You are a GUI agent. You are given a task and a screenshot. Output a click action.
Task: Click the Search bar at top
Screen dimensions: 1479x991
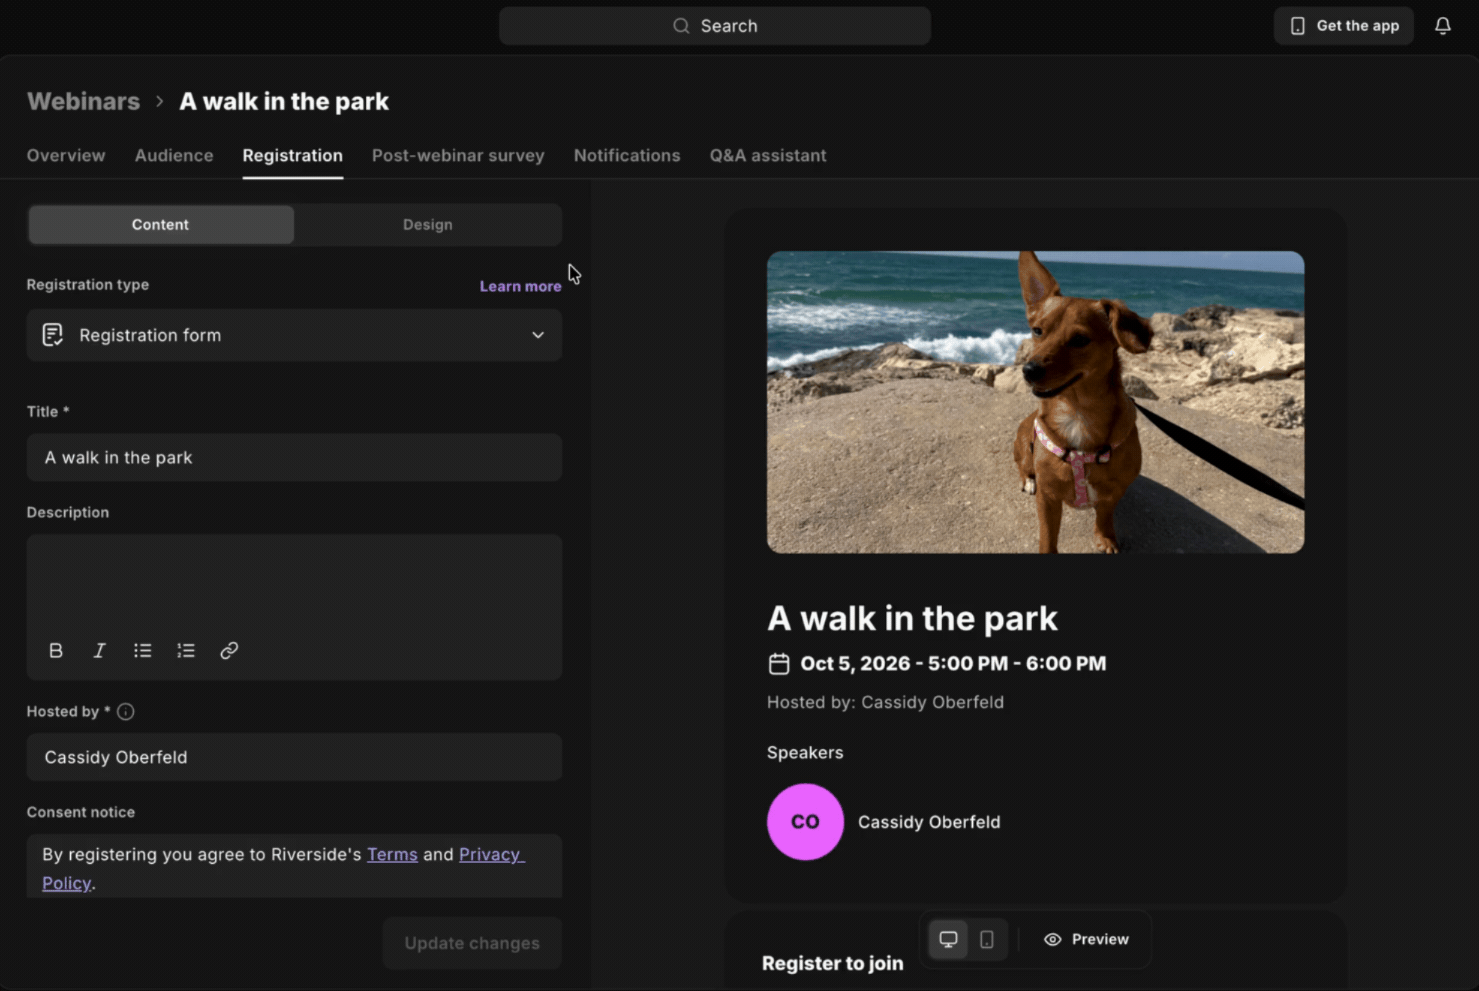(x=715, y=26)
